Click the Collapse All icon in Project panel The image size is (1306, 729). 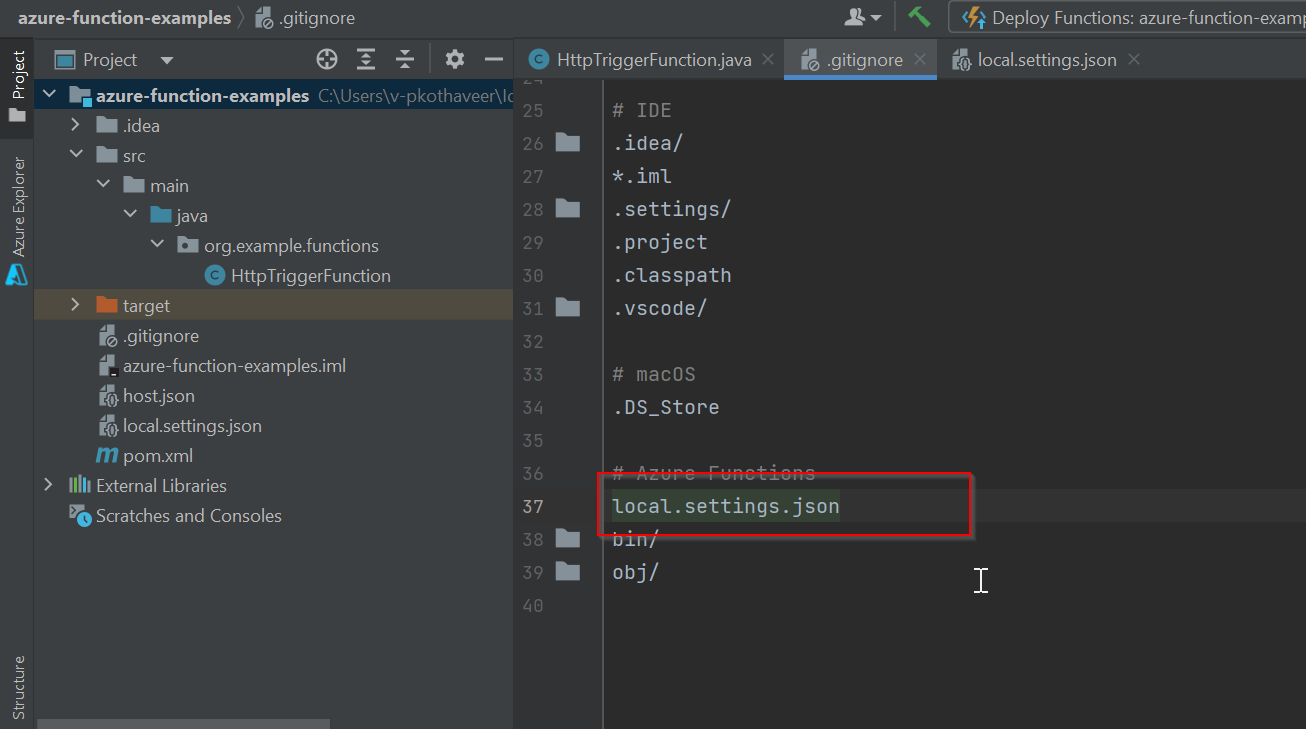click(405, 60)
